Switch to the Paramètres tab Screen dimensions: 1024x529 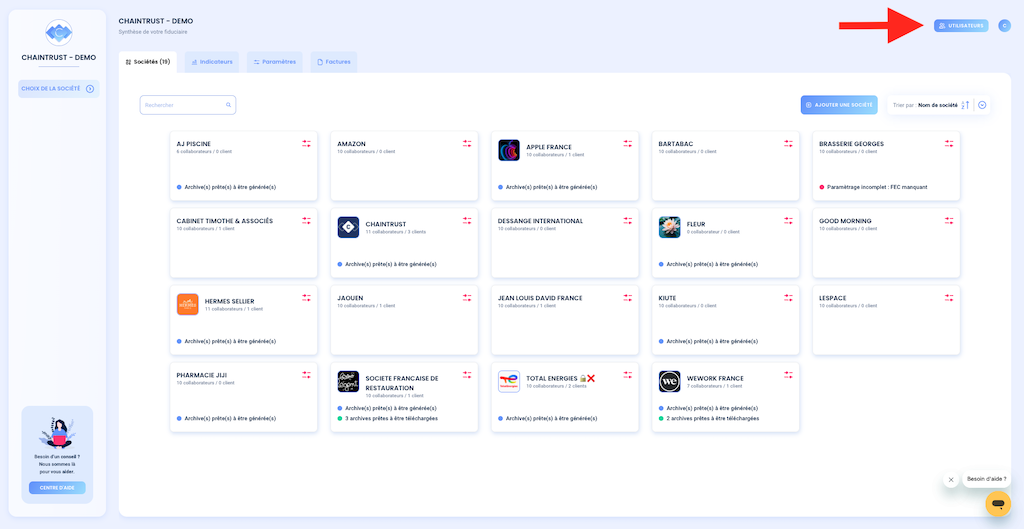click(x=275, y=62)
